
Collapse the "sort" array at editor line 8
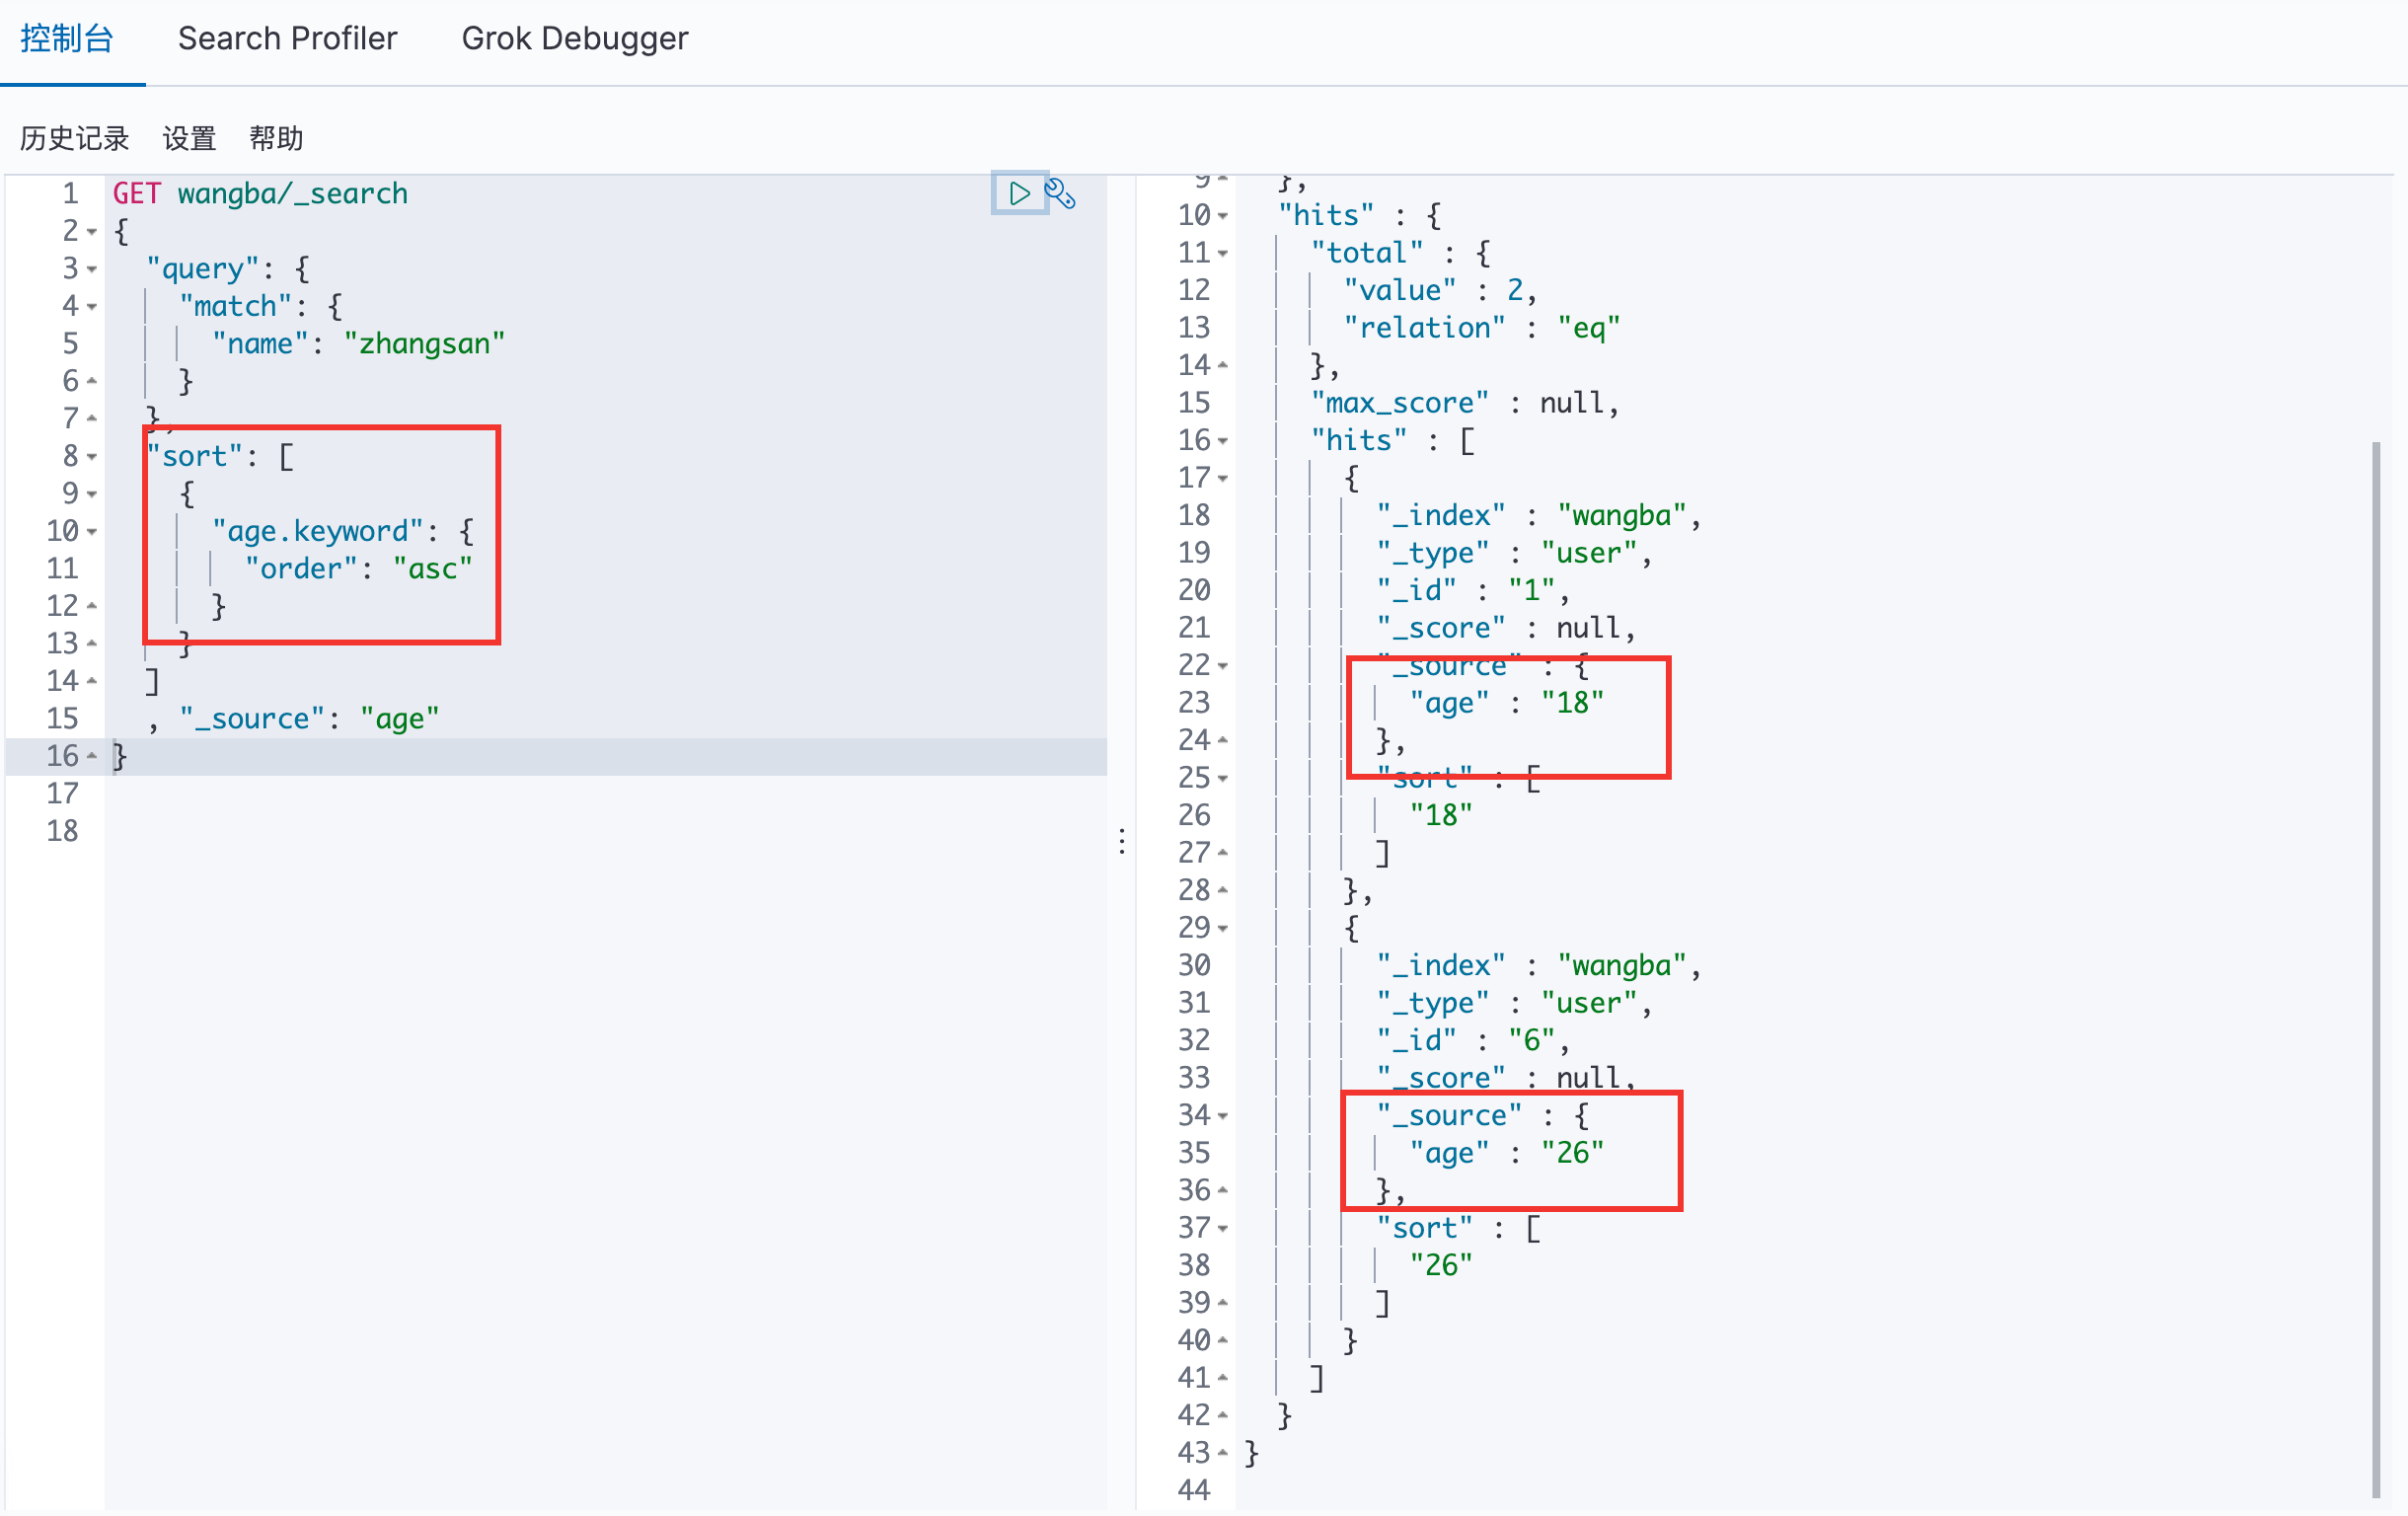tap(92, 457)
